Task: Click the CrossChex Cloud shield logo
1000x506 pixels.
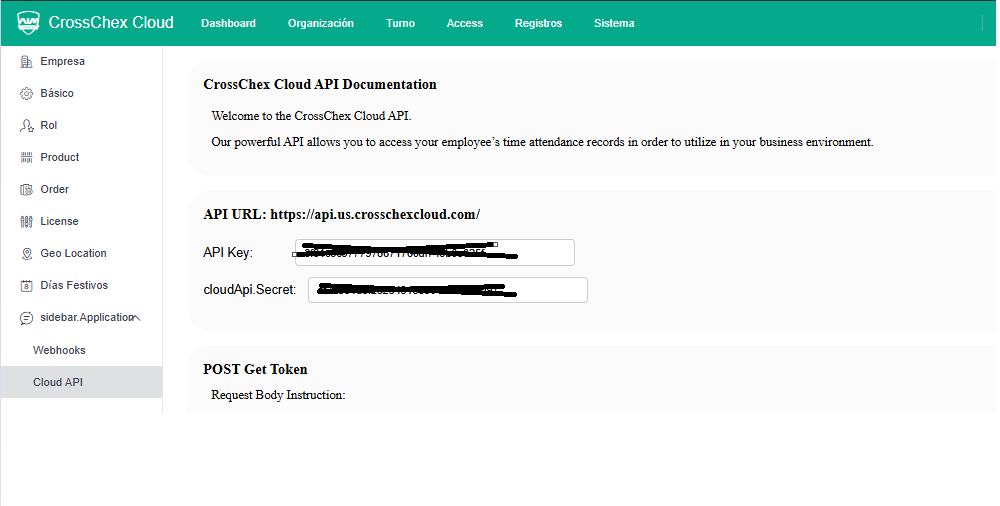Action: [x=28, y=22]
